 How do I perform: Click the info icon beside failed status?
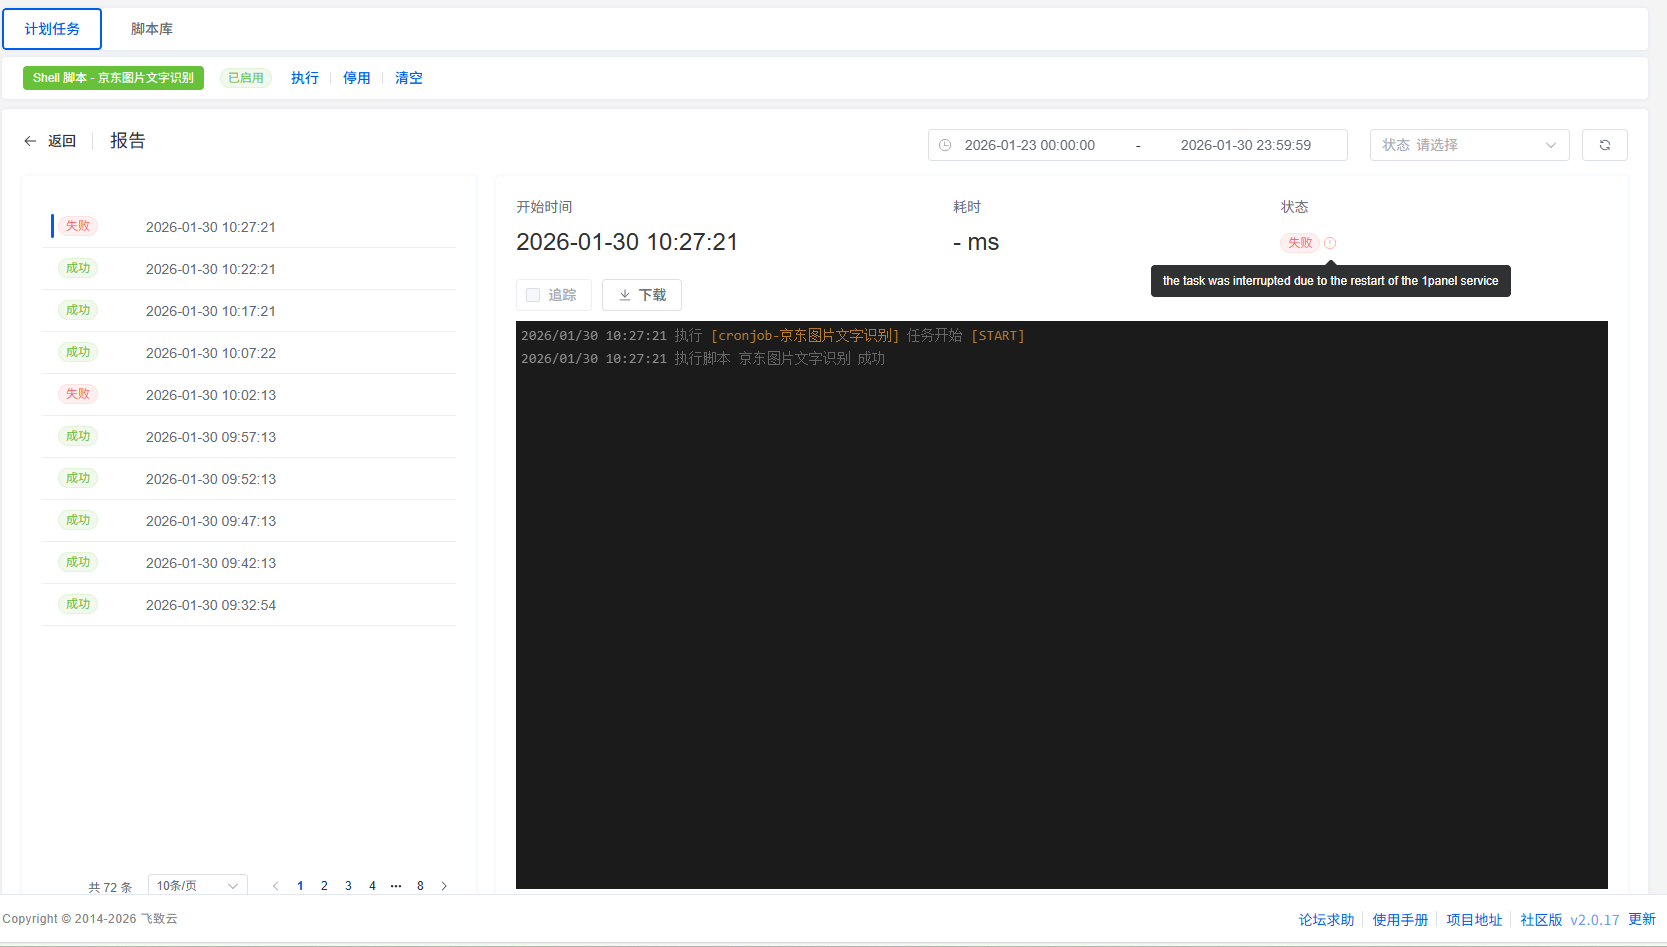(1330, 243)
